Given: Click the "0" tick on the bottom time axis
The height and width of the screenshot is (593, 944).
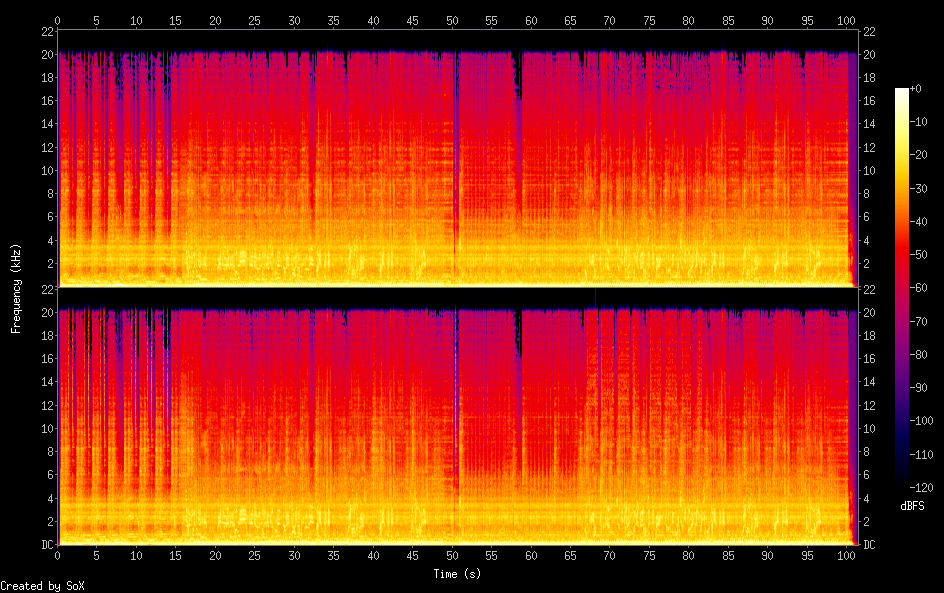Looking at the screenshot, I should 58,556.
